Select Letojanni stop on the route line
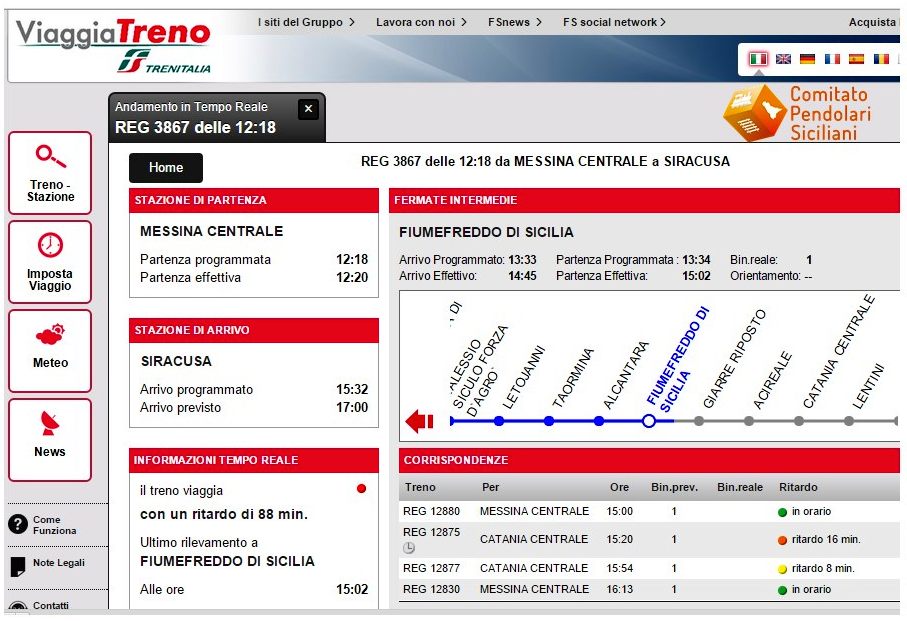Image resolution: width=907 pixels, height=621 pixels. click(499, 421)
